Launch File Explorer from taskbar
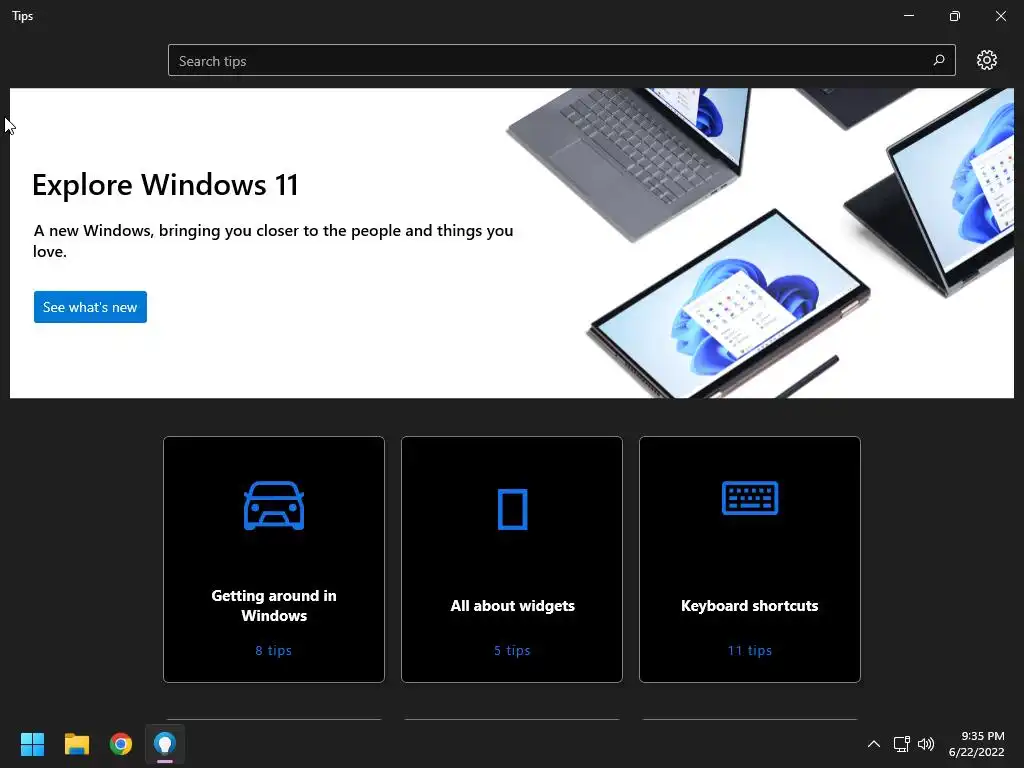Viewport: 1024px width, 768px height. [76, 744]
